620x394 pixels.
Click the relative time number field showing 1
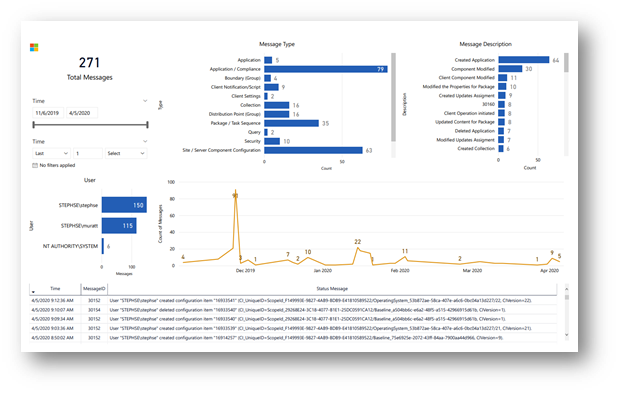click(88, 153)
